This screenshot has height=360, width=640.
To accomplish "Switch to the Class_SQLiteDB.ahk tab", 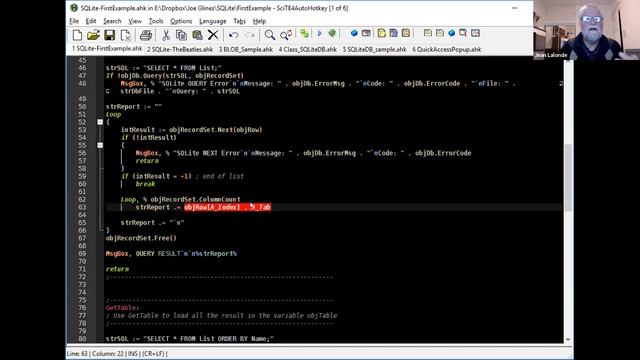I will pos(307,49).
